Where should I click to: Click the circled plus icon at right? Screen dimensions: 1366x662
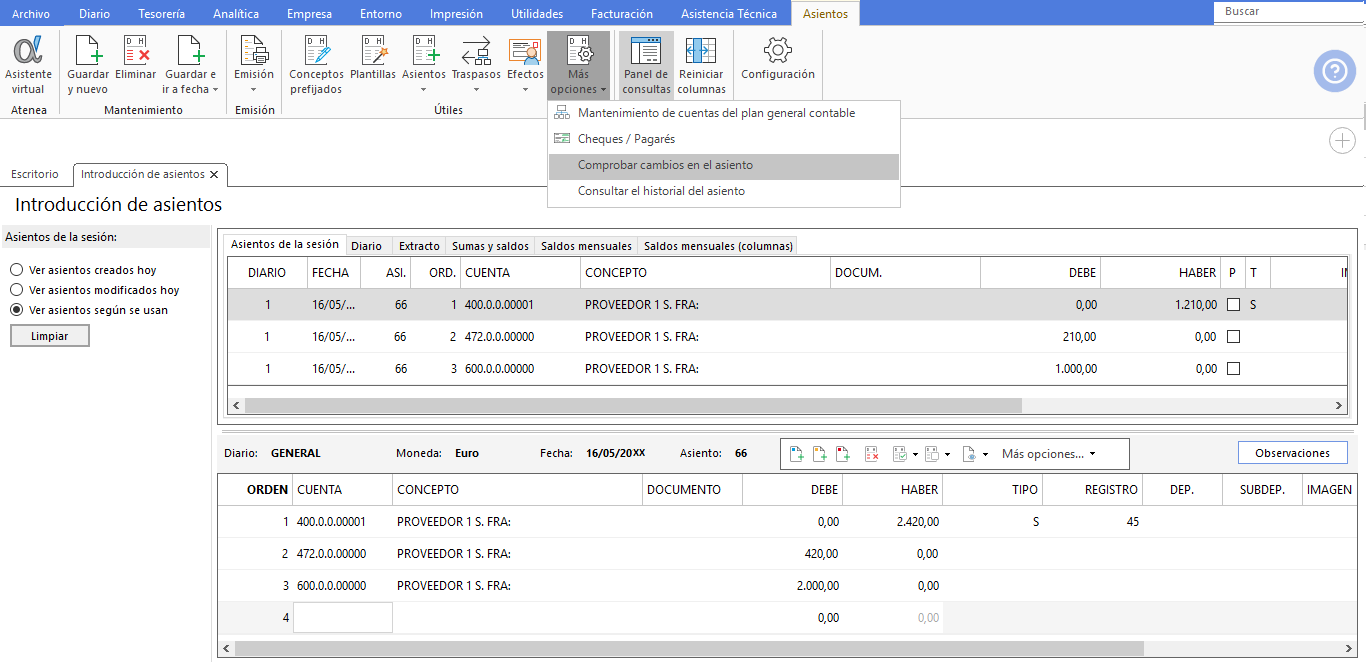(x=1342, y=141)
